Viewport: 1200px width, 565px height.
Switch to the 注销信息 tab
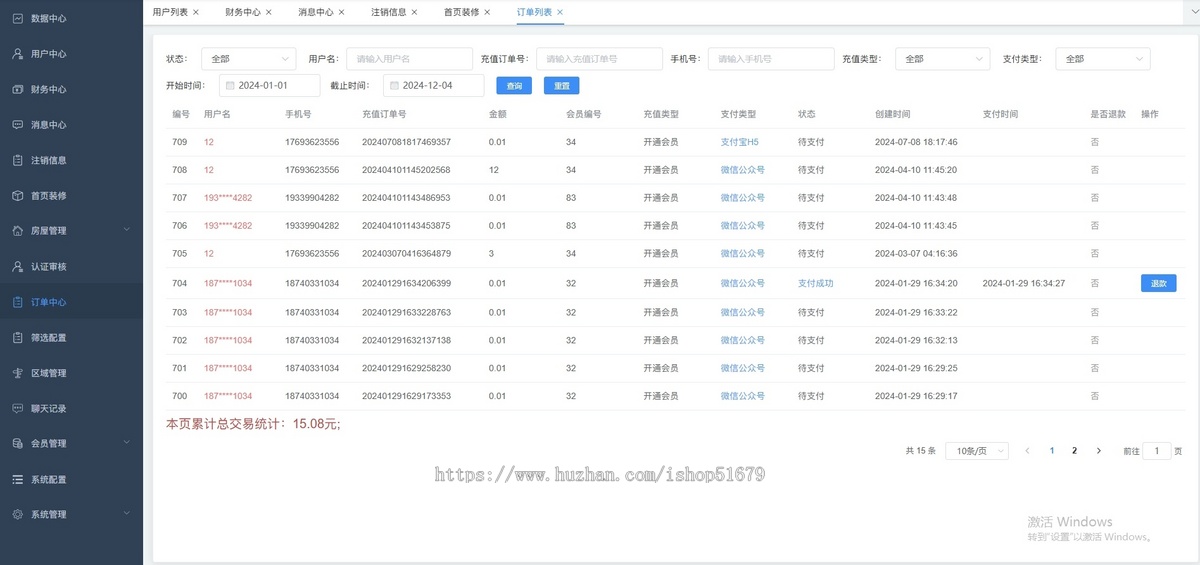pos(388,12)
